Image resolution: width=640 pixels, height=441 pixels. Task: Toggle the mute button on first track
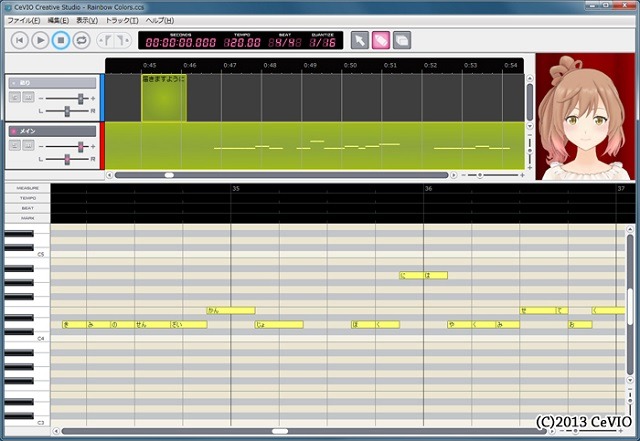coord(15,97)
